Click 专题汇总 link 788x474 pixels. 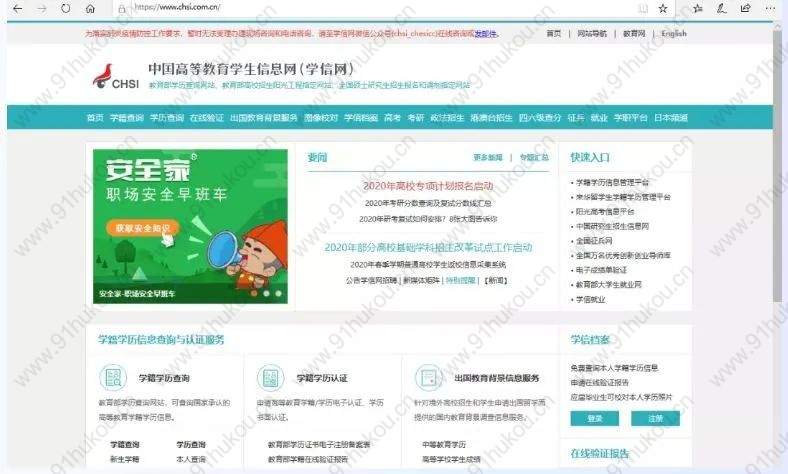click(x=534, y=157)
